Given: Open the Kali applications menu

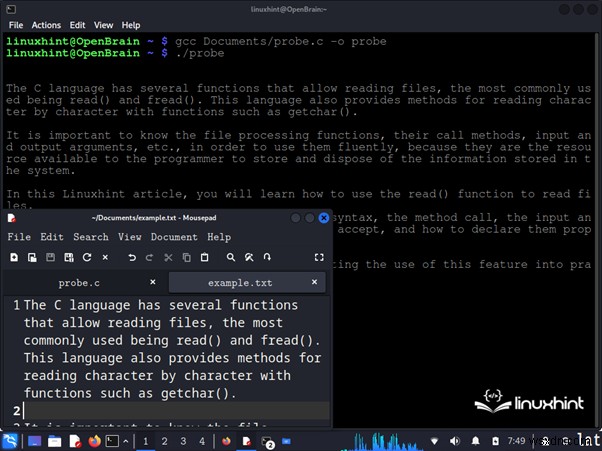Looking at the screenshot, I should (x=10, y=441).
